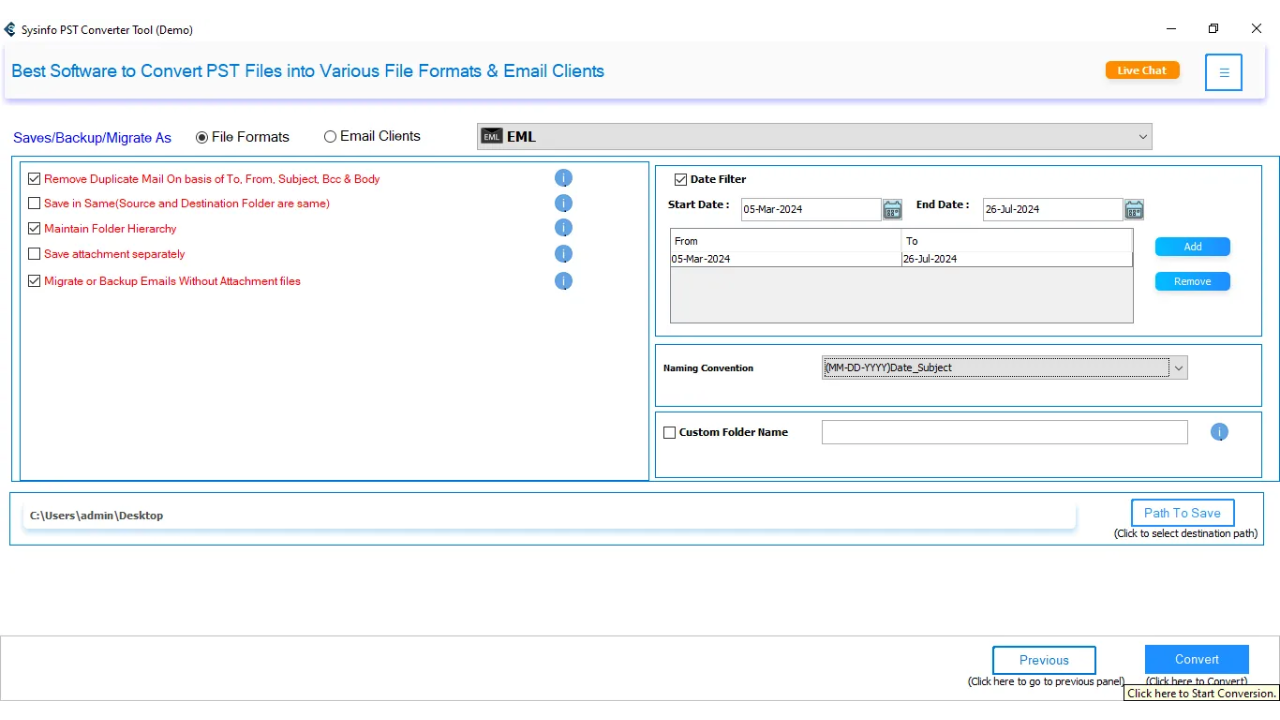Enable Save attachment separately
1280x720 pixels.
click(x=34, y=254)
